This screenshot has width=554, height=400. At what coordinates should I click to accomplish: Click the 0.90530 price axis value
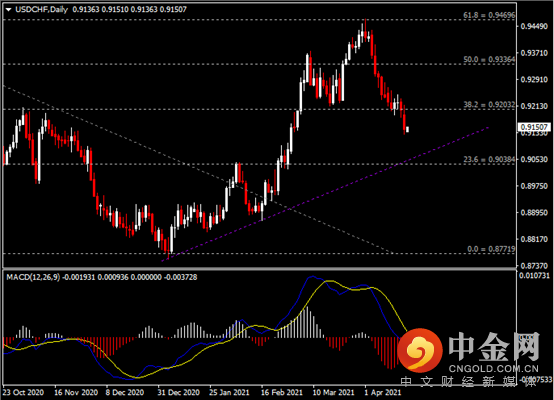click(534, 159)
